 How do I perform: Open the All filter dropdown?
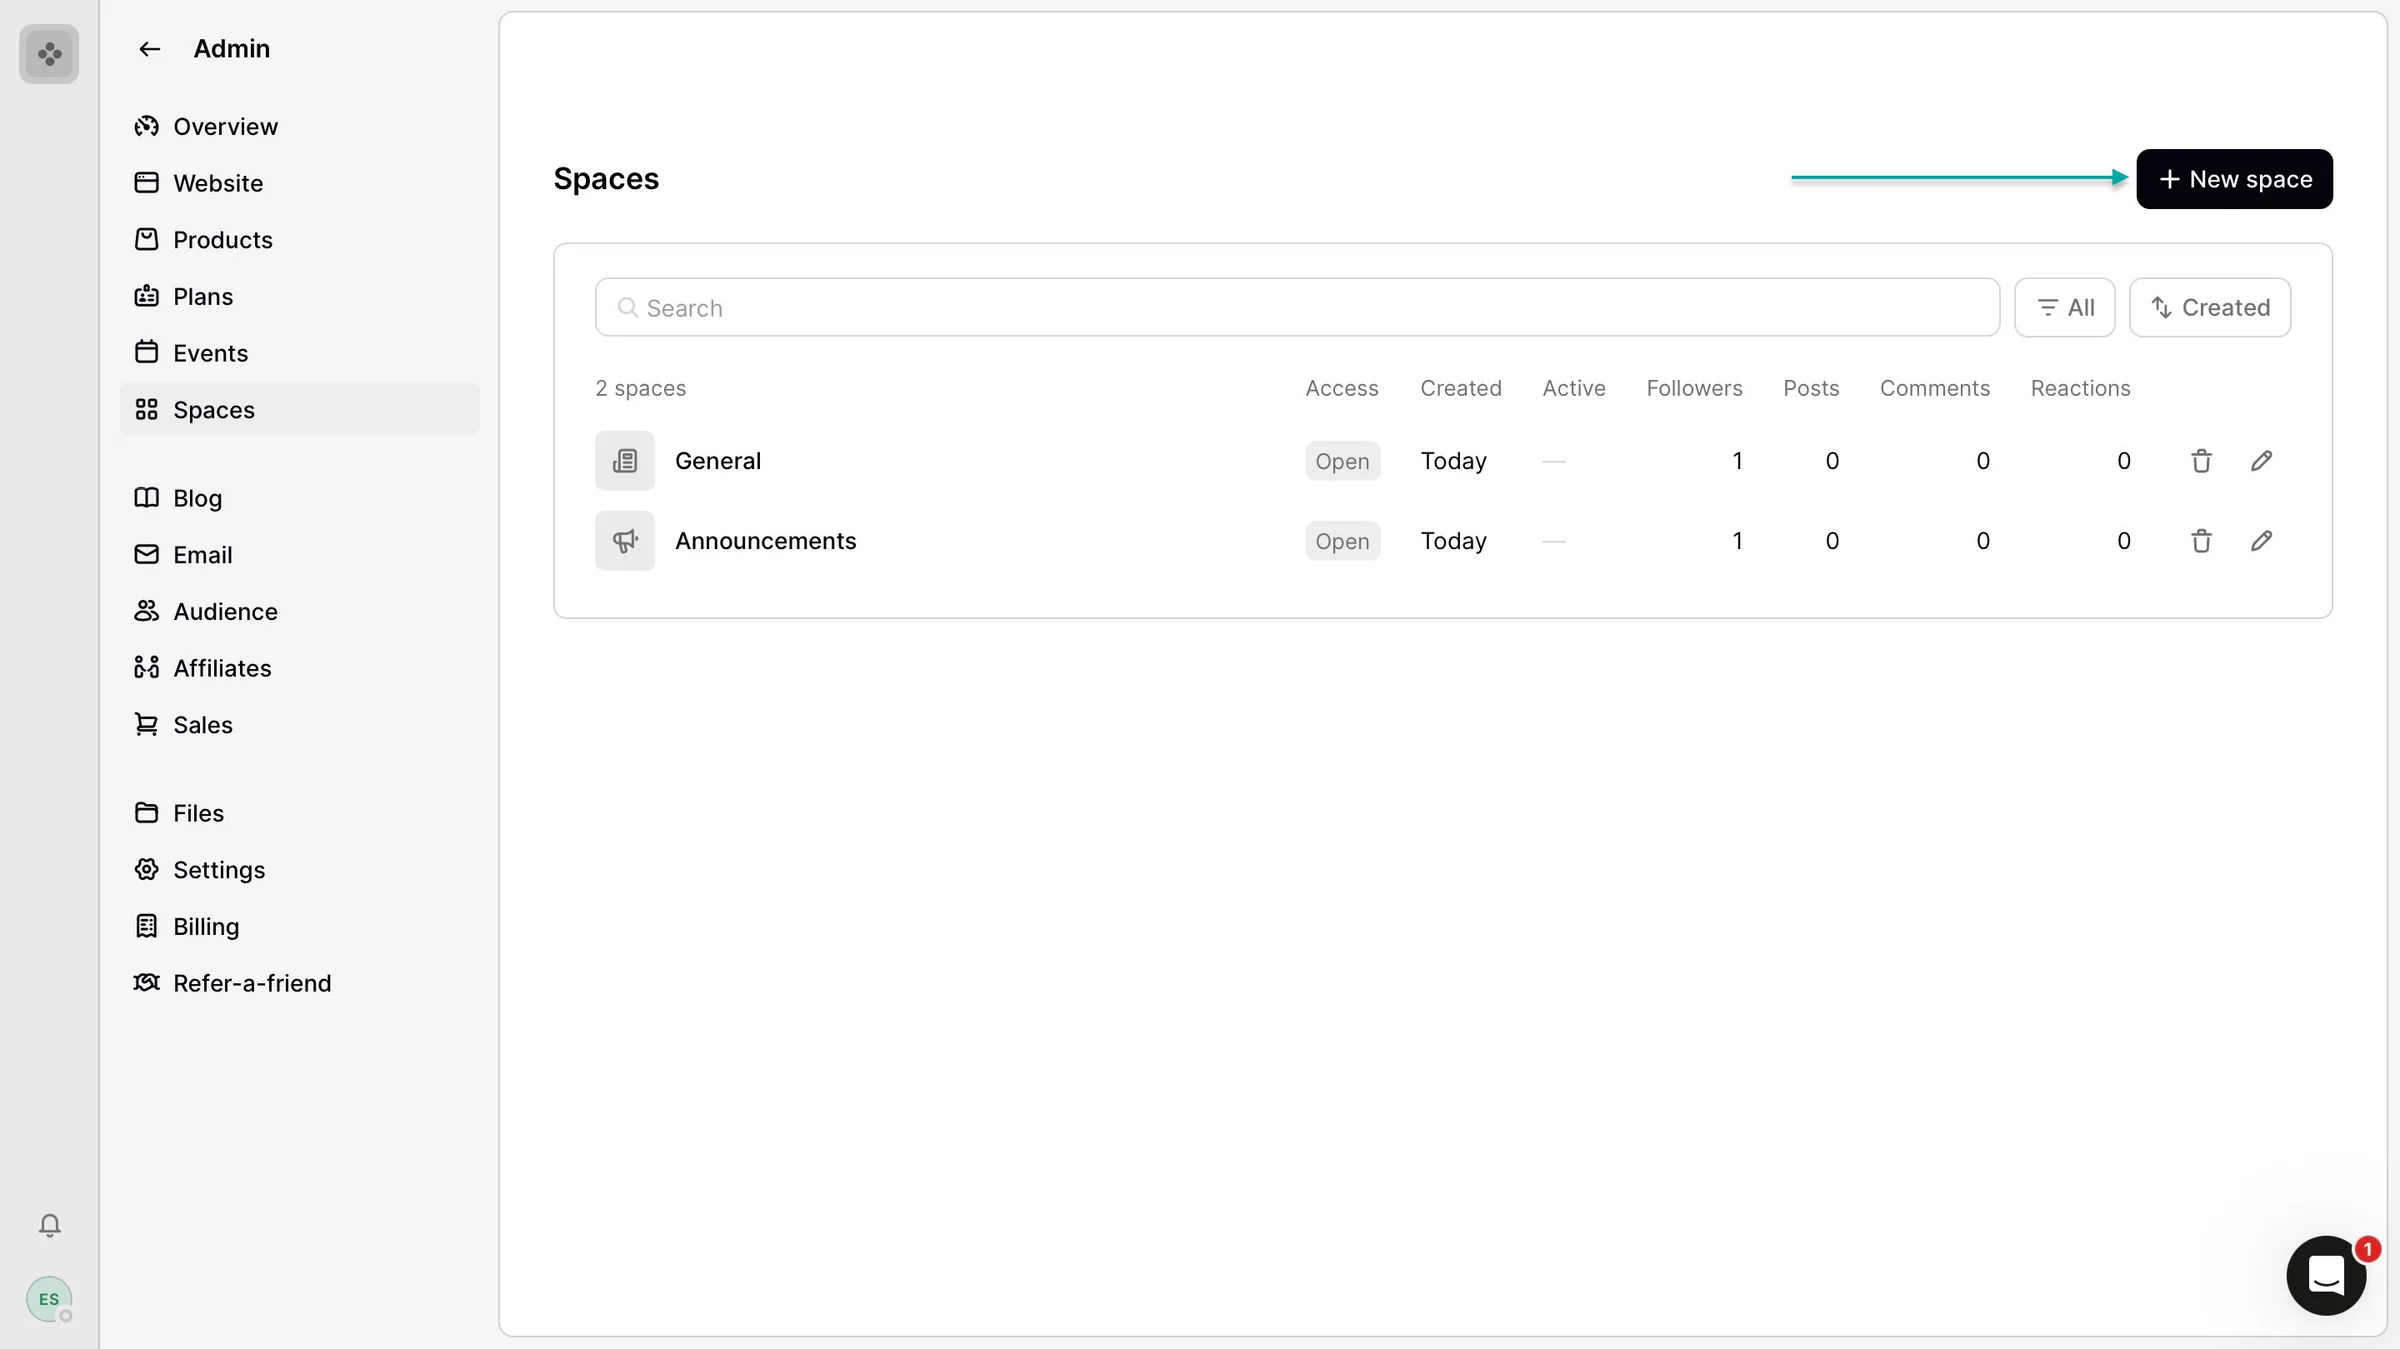coord(2064,307)
